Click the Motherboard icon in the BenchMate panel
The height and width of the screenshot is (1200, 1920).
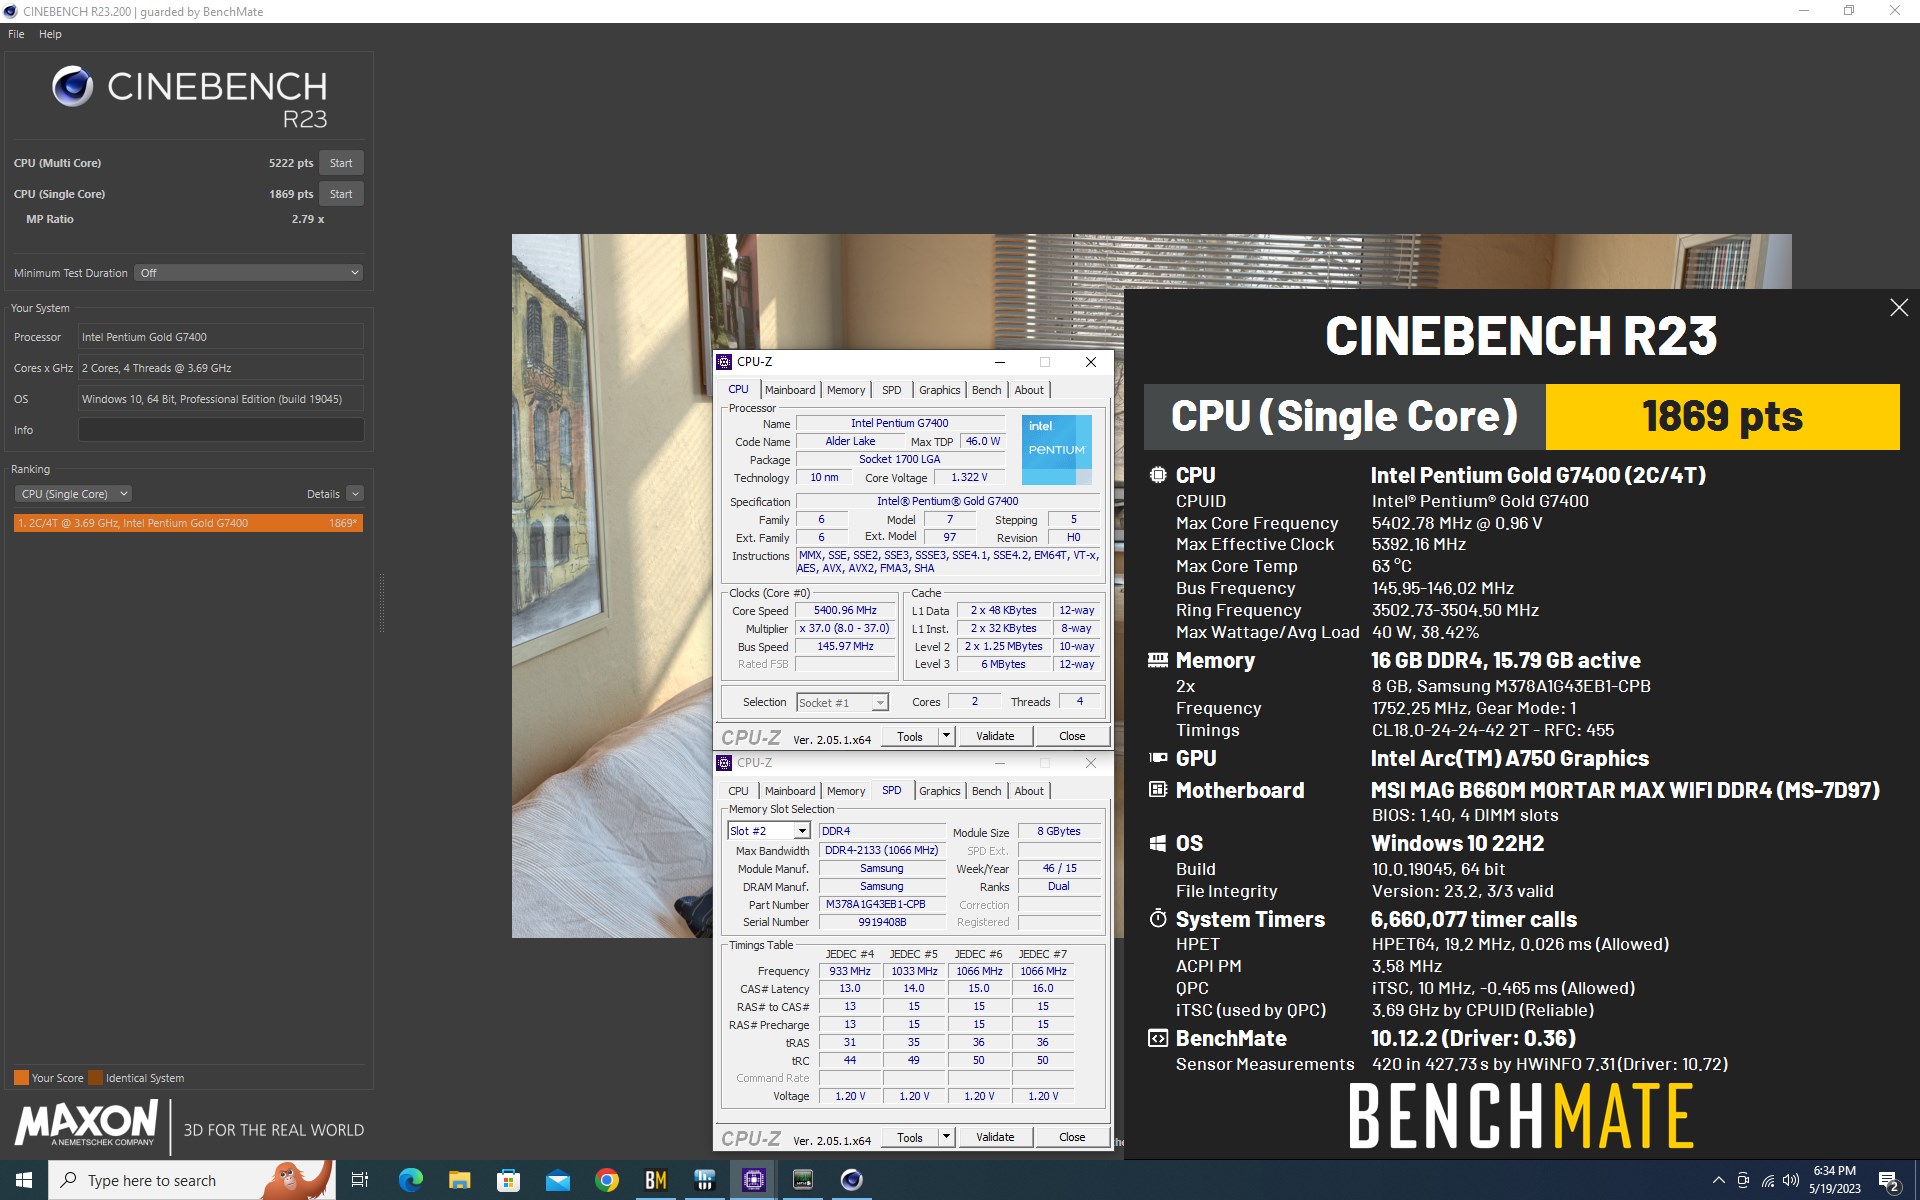(x=1158, y=790)
